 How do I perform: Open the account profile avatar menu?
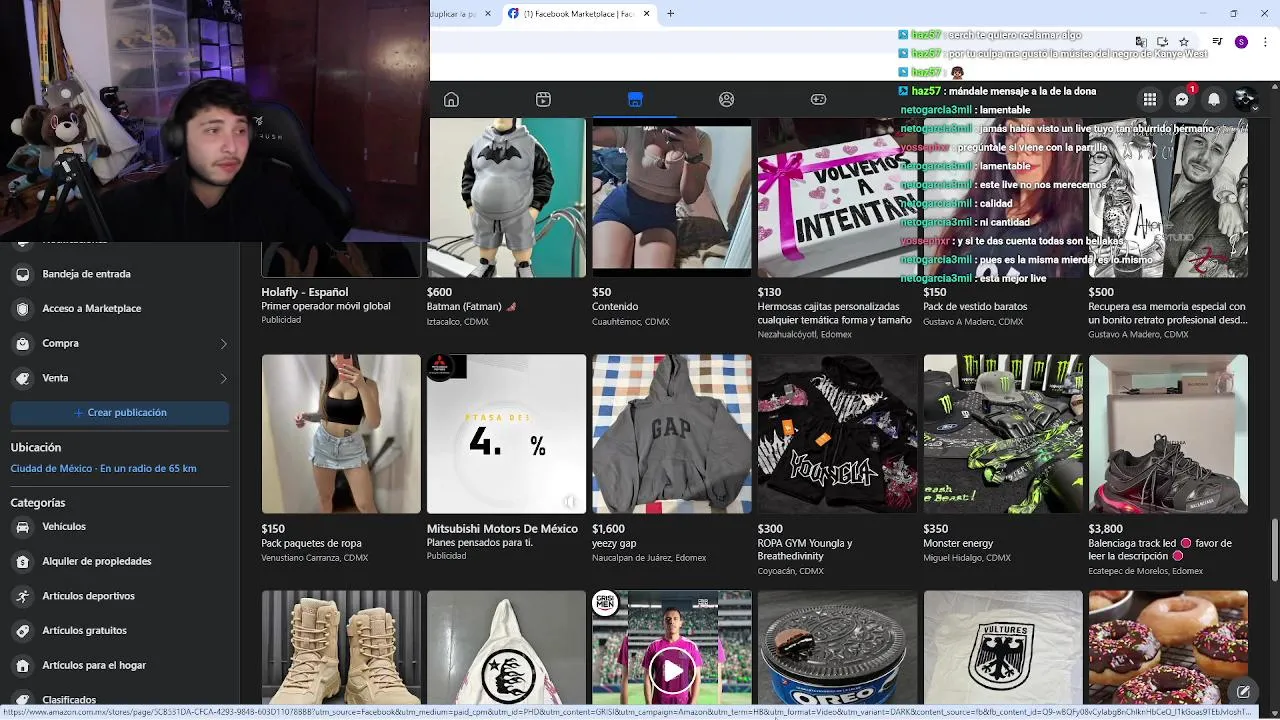[1246, 99]
